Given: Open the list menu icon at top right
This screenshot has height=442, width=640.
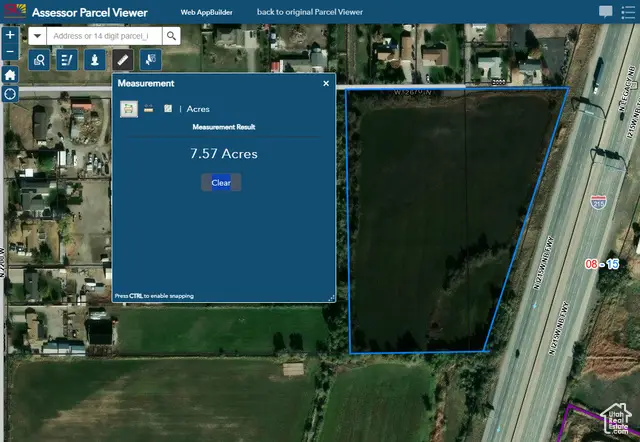Looking at the screenshot, I should 629,12.
